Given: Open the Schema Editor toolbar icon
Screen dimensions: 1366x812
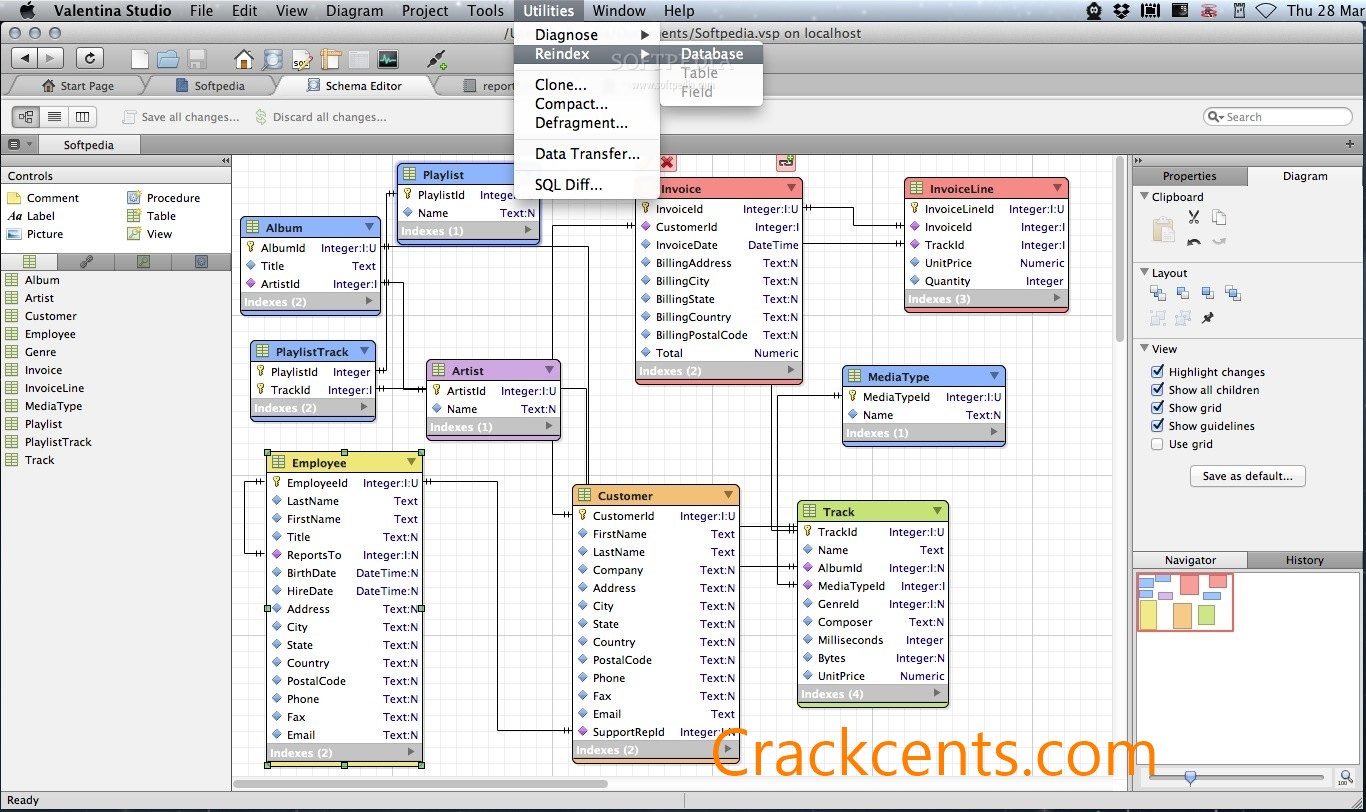Looking at the screenshot, I should point(272,59).
